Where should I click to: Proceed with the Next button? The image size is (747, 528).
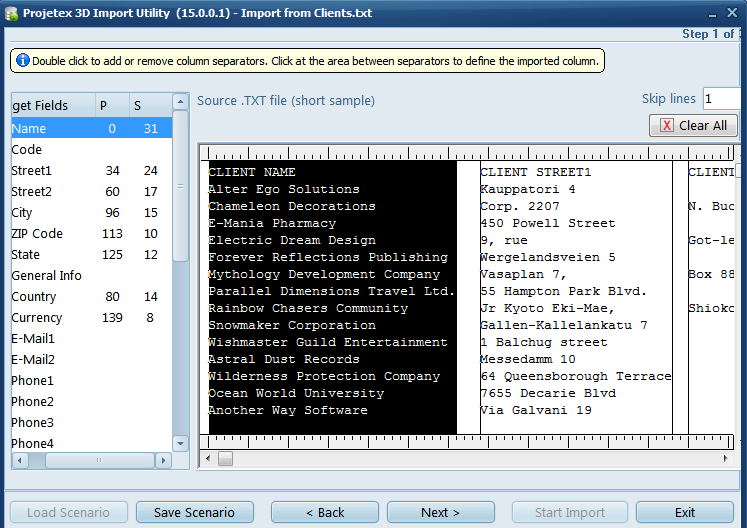click(441, 512)
